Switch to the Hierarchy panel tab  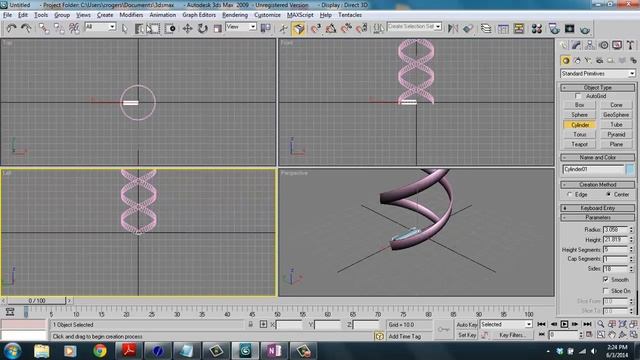[590, 45]
